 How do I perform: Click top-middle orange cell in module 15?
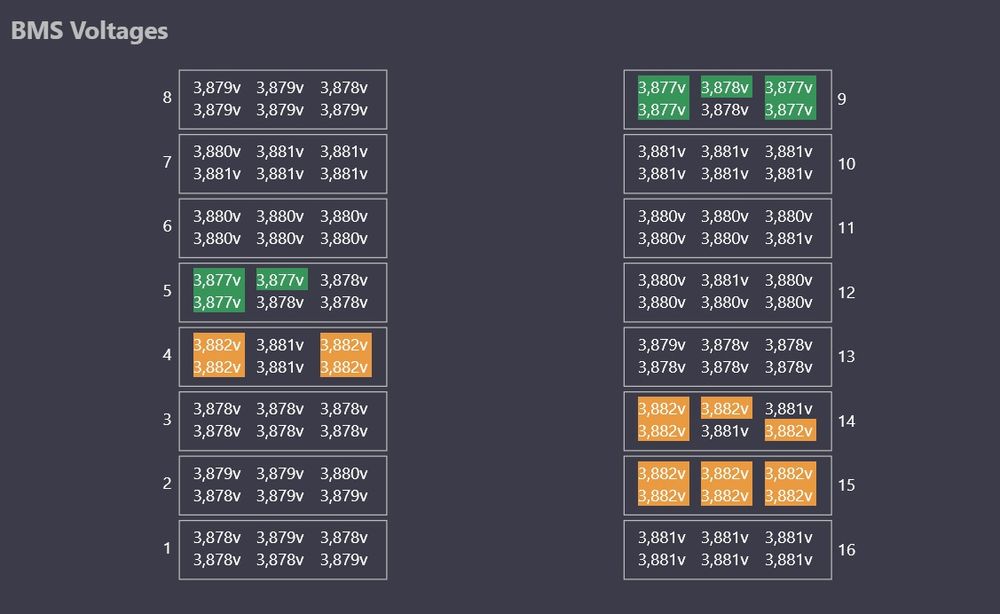point(726,474)
